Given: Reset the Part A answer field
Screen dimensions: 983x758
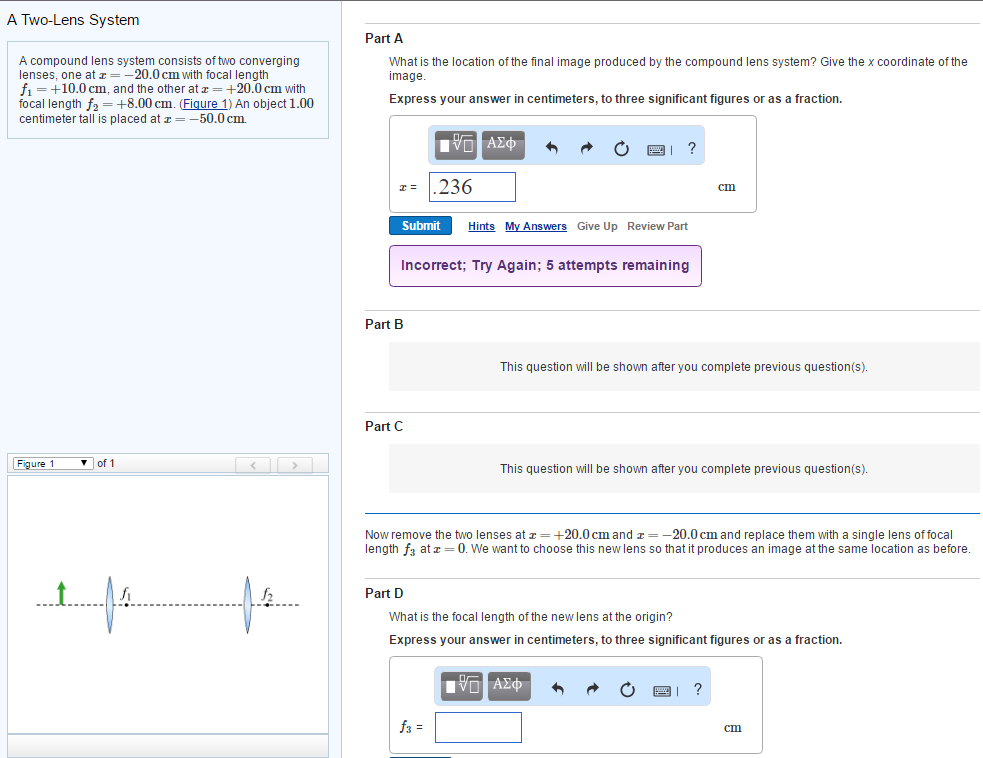Looking at the screenshot, I should [x=621, y=148].
